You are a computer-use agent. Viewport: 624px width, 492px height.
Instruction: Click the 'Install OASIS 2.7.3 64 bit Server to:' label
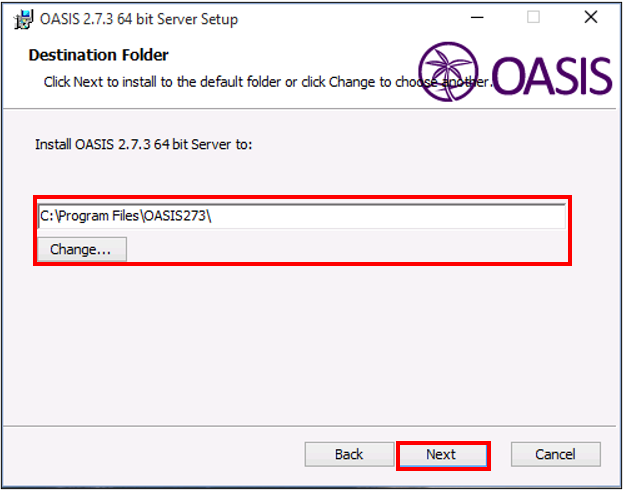point(144,144)
